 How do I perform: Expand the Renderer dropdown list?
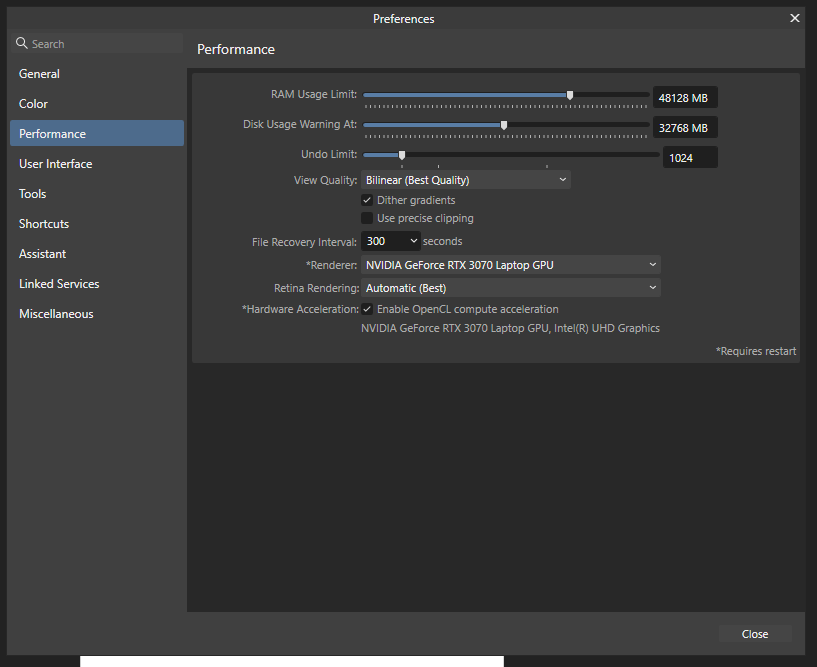click(510, 265)
